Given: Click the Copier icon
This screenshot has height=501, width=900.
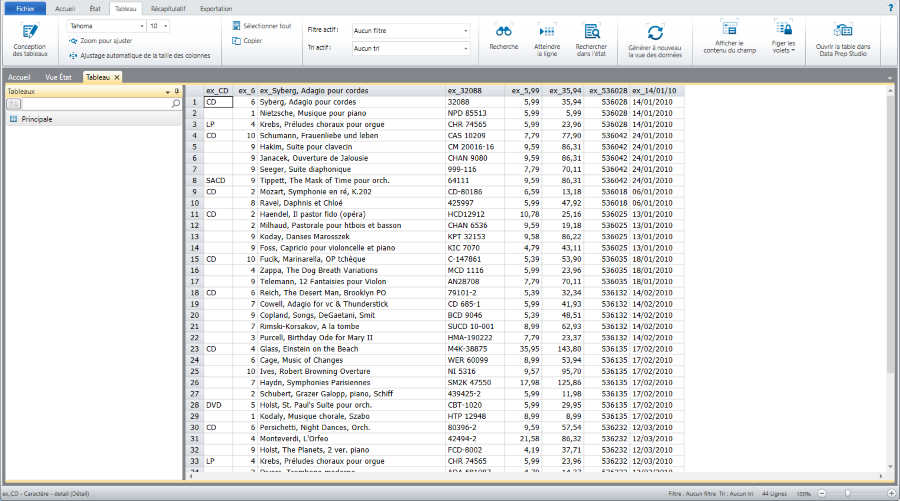Looking at the screenshot, I should [x=246, y=41].
